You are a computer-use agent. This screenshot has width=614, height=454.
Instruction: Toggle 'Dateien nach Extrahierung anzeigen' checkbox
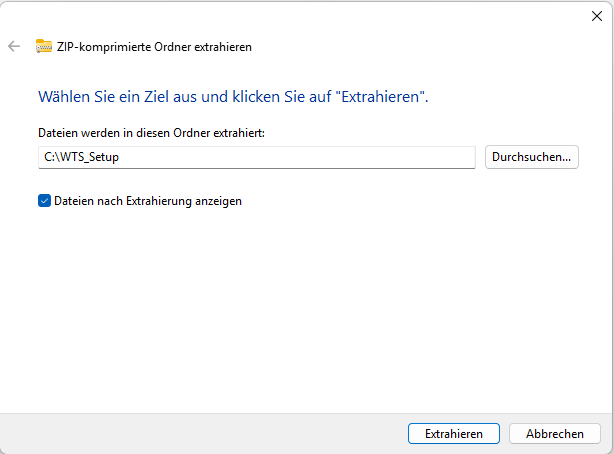44,200
